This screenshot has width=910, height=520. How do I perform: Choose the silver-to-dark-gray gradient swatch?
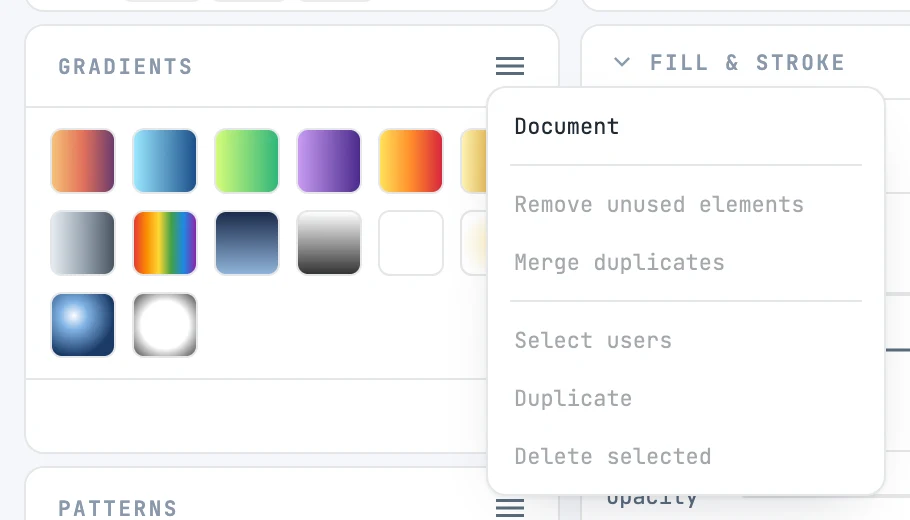click(x=82, y=243)
